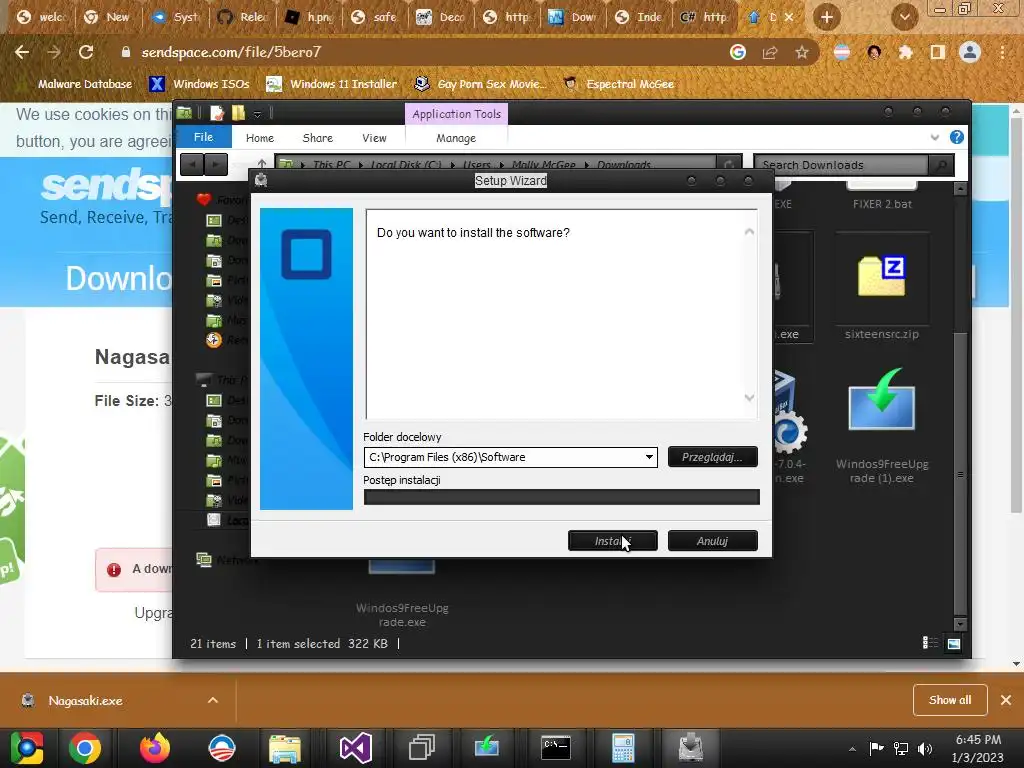The height and width of the screenshot is (768, 1024).
Task: Click the Explorer quick access properties icon
Action: click(217, 113)
